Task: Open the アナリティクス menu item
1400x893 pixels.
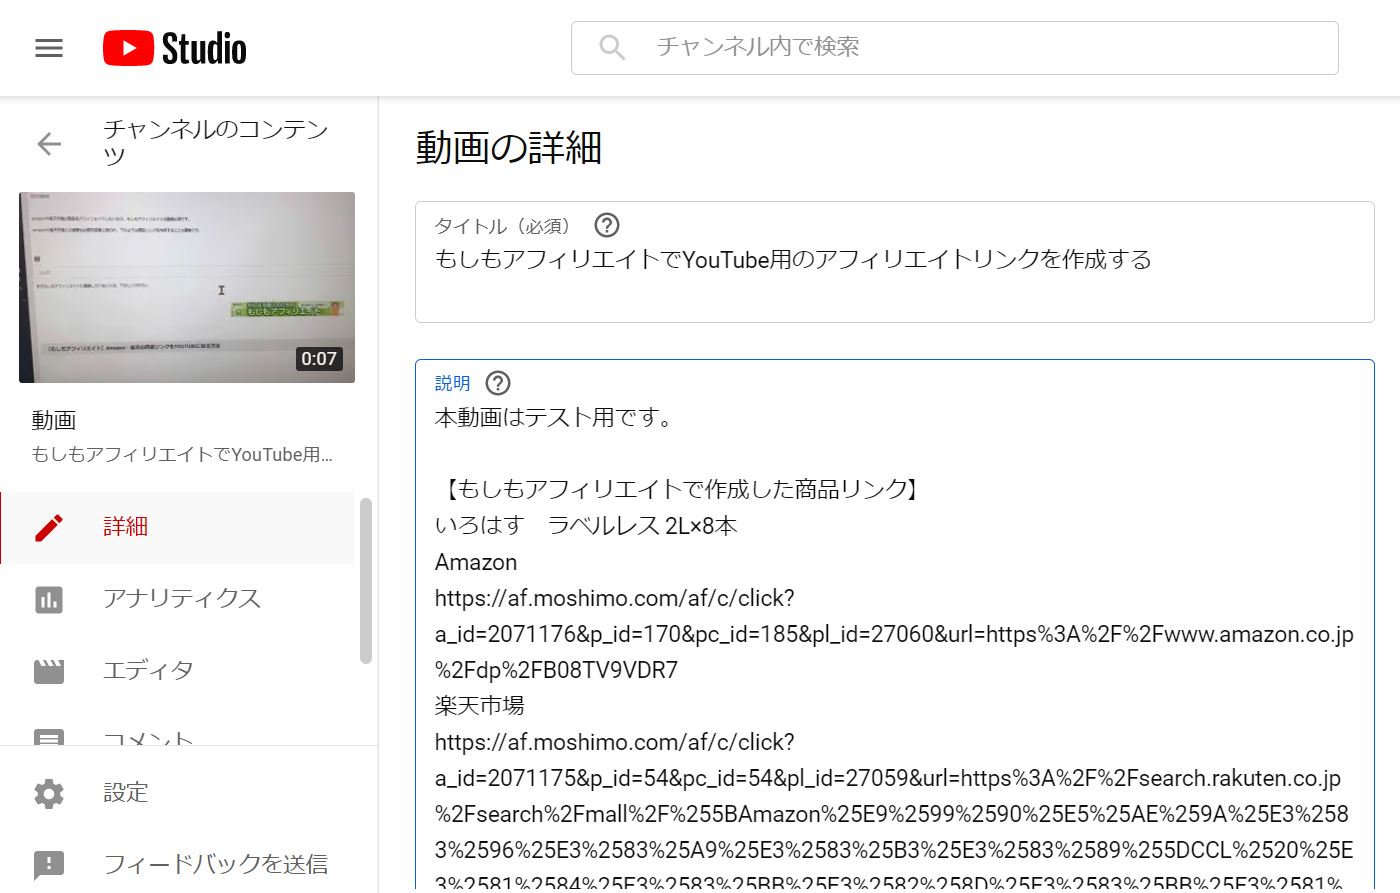Action: [x=177, y=599]
